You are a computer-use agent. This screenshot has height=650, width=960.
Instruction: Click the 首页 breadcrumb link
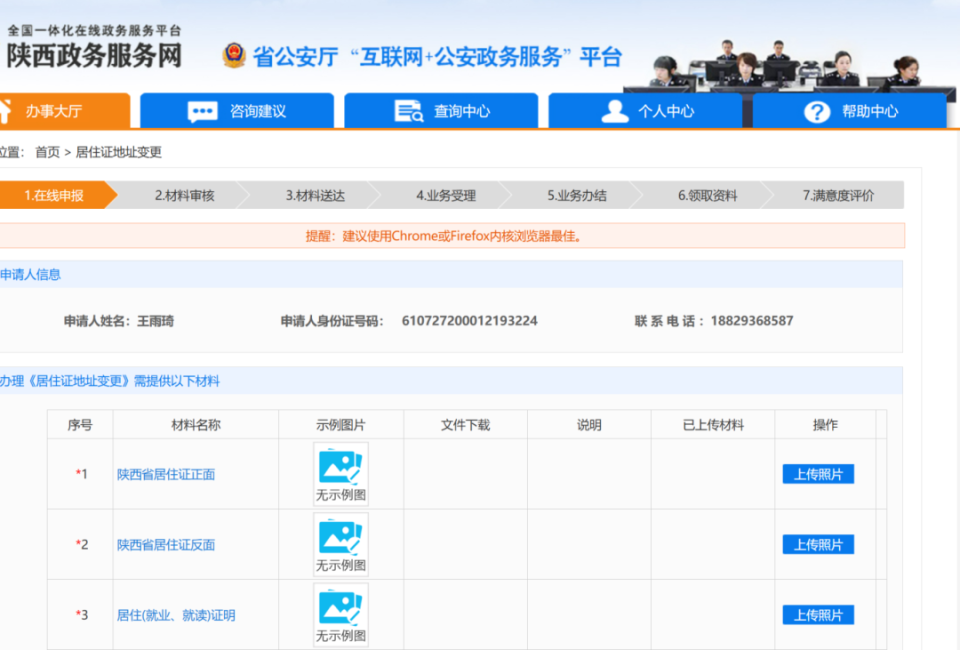(x=47, y=152)
